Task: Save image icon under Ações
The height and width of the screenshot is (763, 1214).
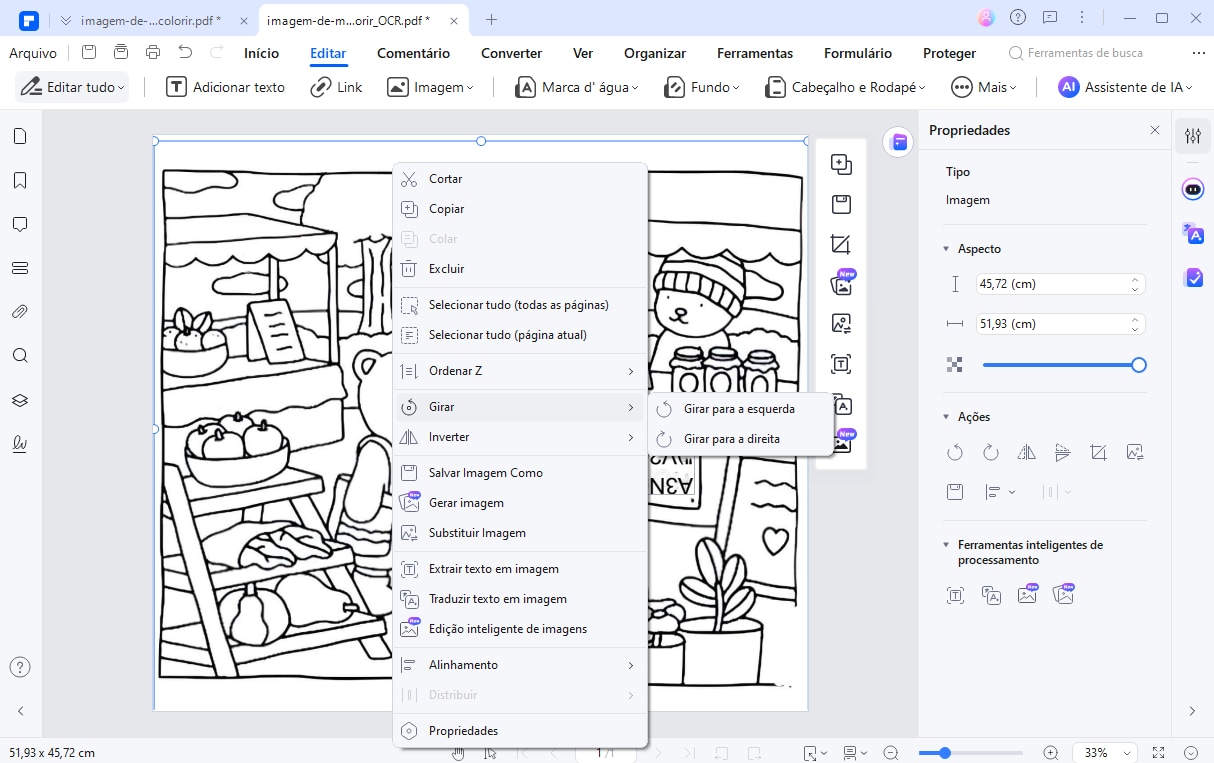Action: [955, 492]
